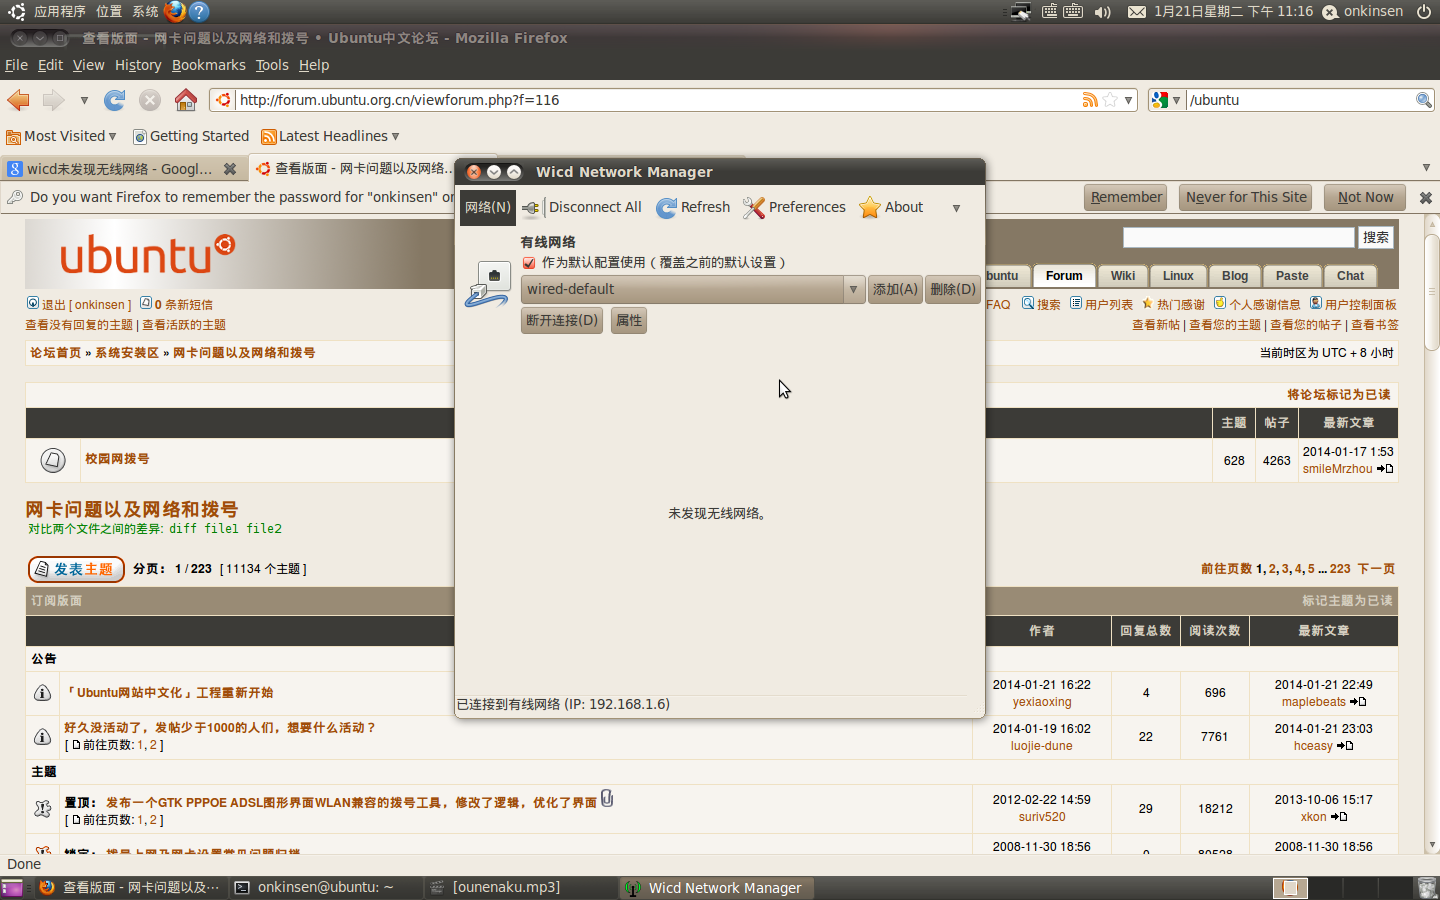Screen dimensions: 1440x900
Task: Close the wicd Google search tab
Action: coord(230,169)
